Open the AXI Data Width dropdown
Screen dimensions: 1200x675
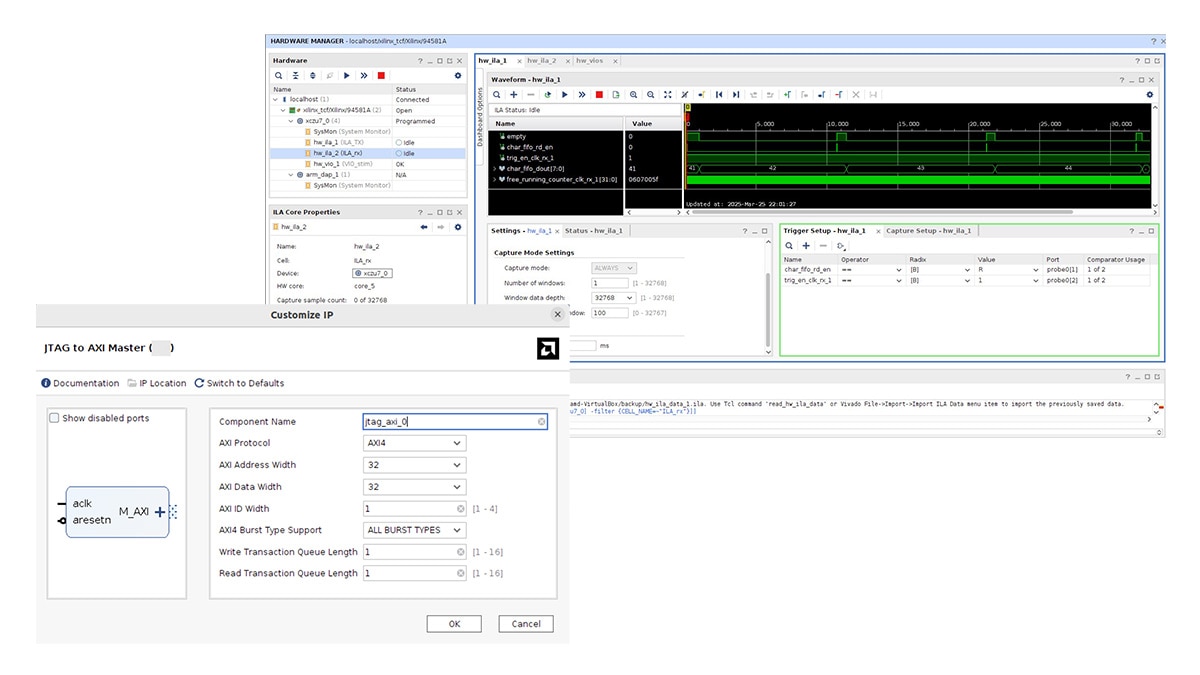tap(414, 487)
